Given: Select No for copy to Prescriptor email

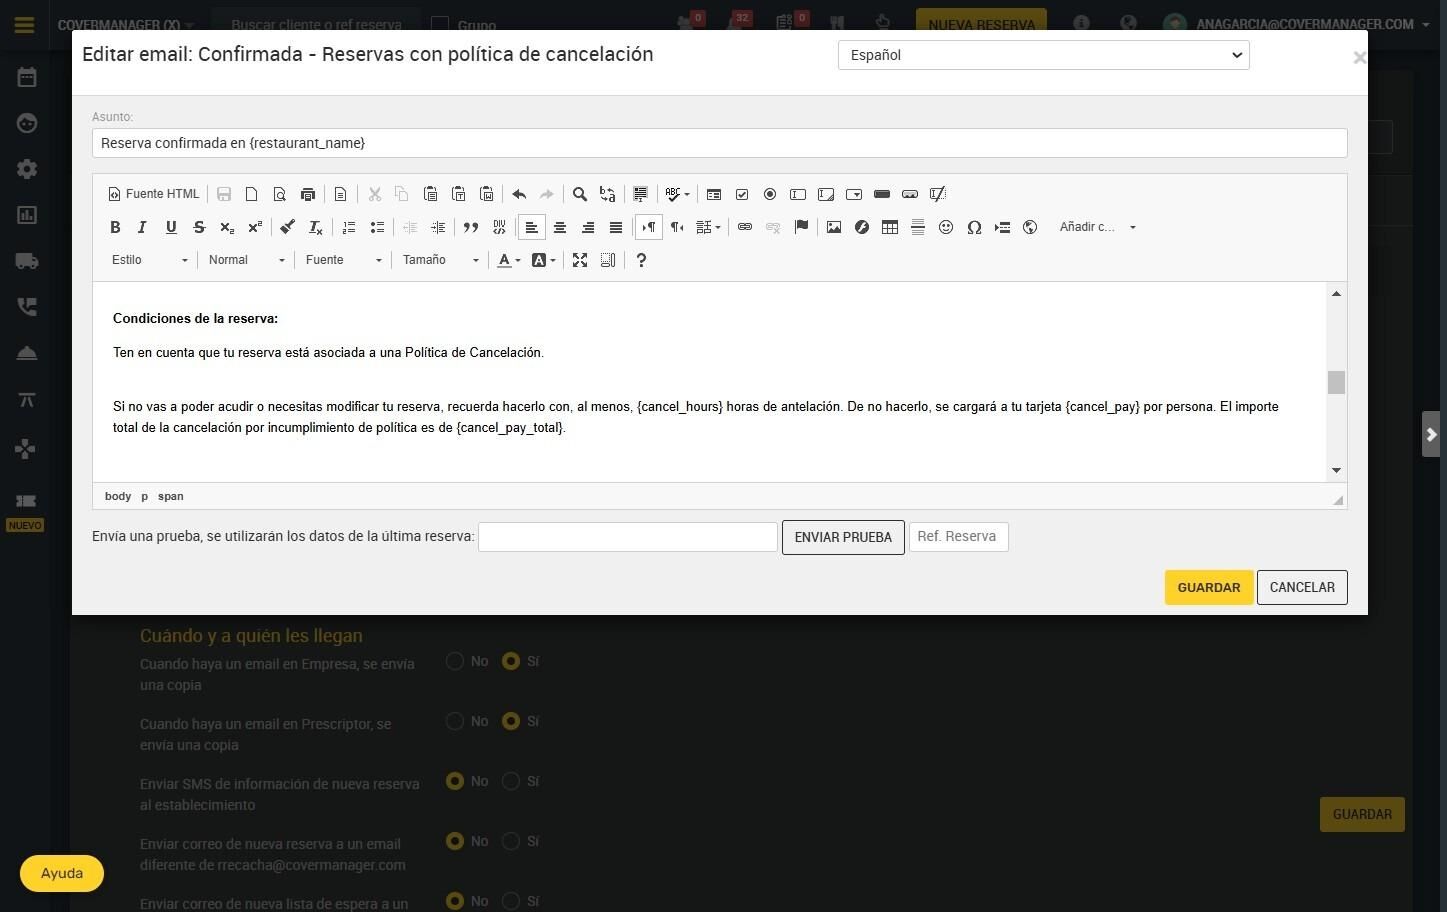Looking at the screenshot, I should pos(455,721).
